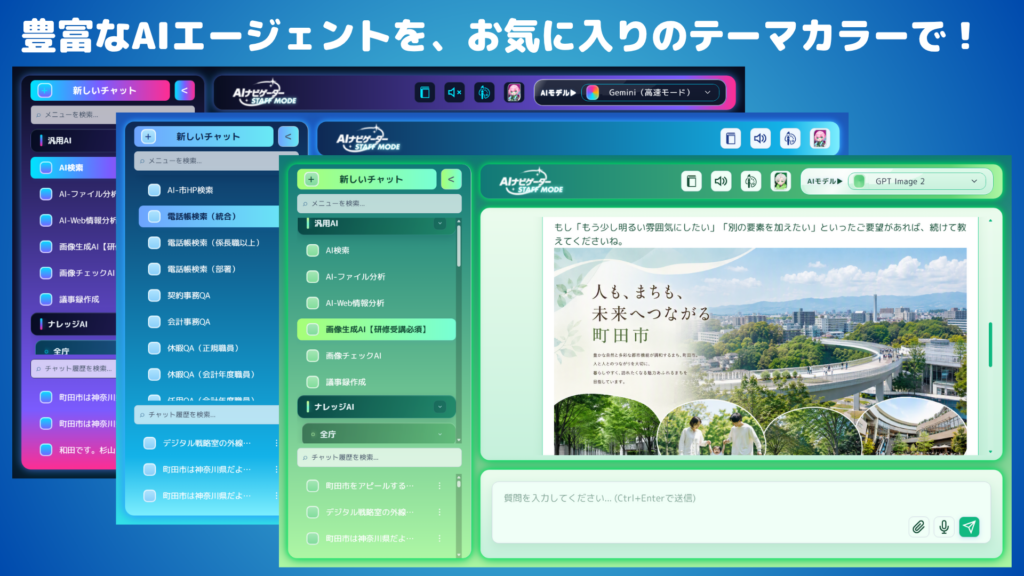Click the colorful Gemini model icon in purple window
This screenshot has height=576, width=1024.
[x=592, y=92]
